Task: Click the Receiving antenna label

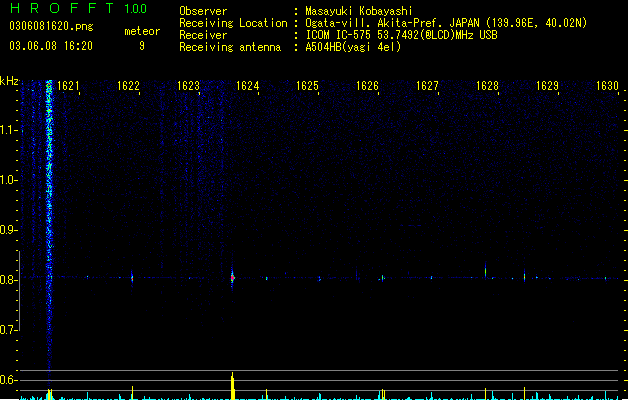Action: (230, 47)
